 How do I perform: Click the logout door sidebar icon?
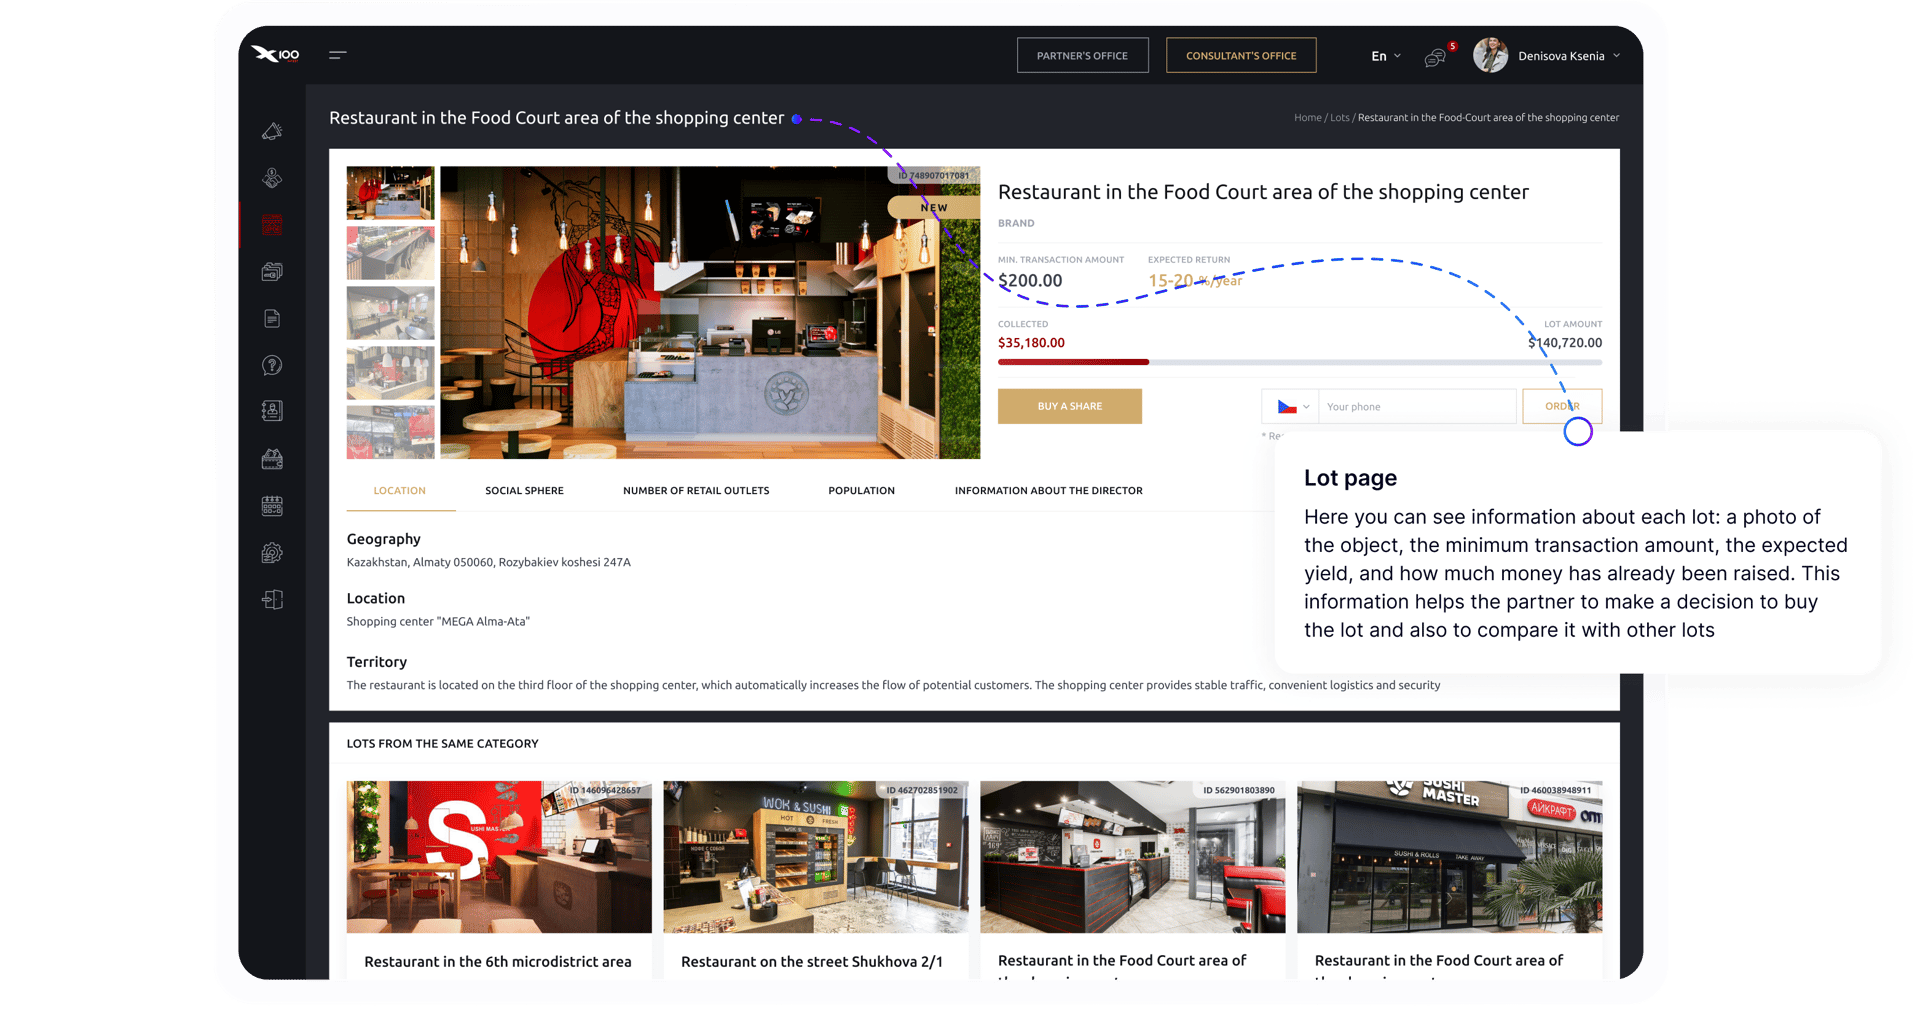pyautogui.click(x=272, y=600)
